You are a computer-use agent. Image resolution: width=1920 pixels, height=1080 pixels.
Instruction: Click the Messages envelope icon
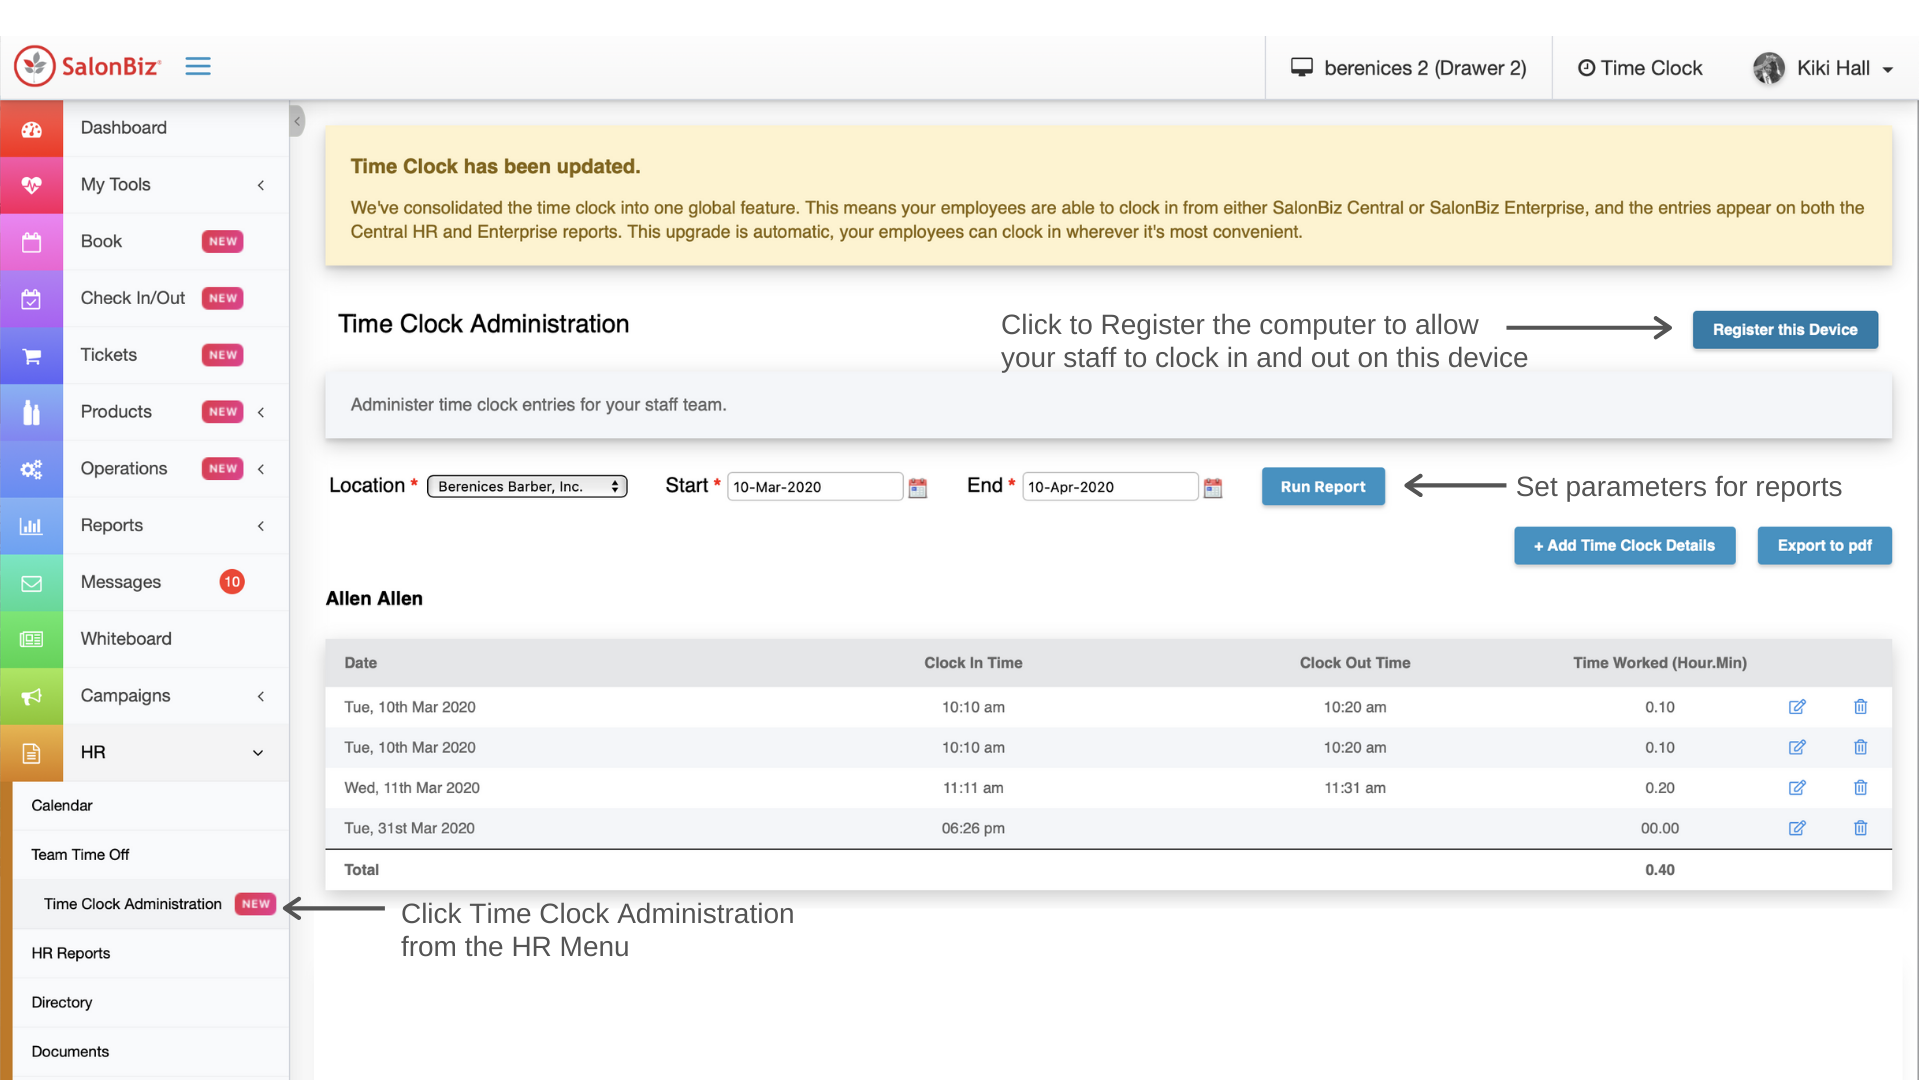[31, 583]
